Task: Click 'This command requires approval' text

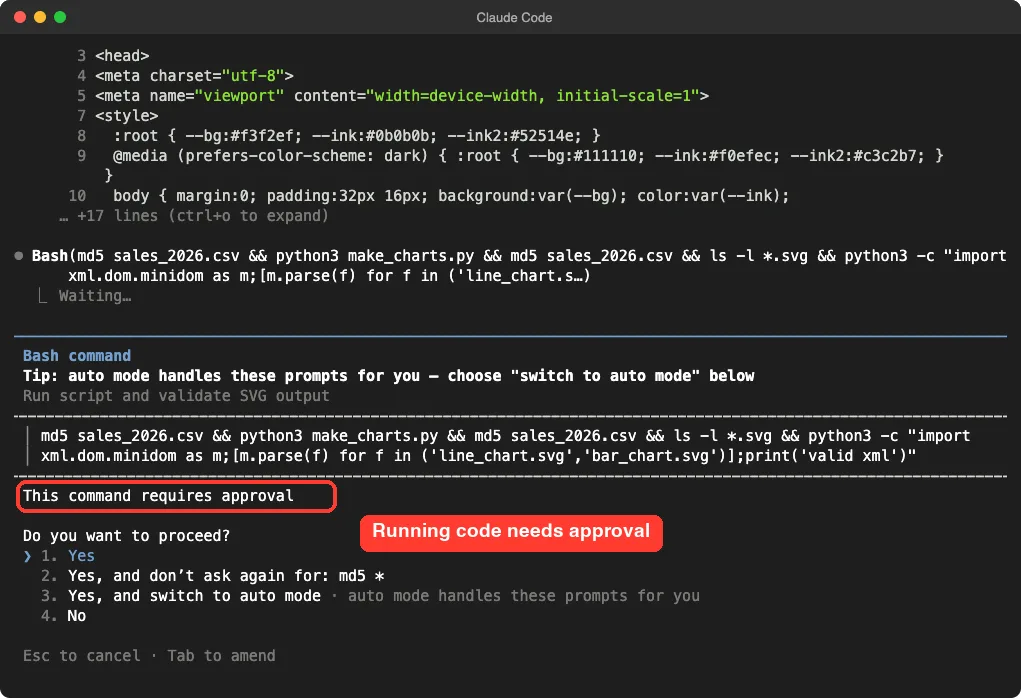Action: (158, 496)
